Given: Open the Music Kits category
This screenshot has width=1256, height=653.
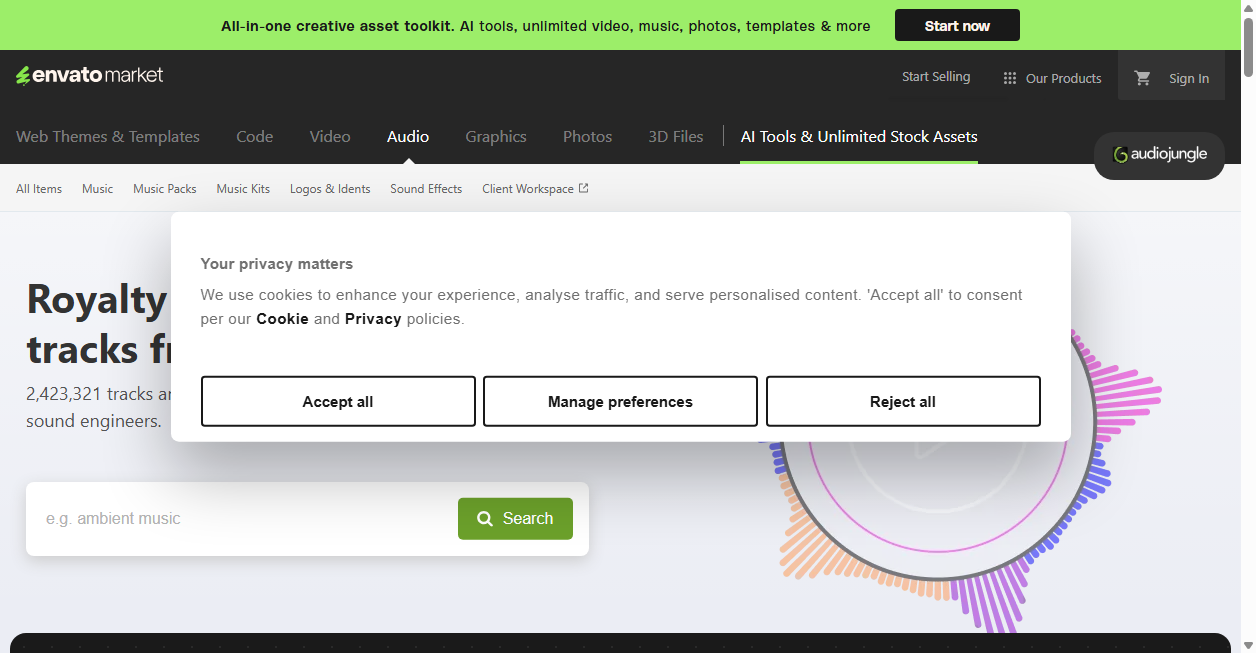Looking at the screenshot, I should point(243,188).
